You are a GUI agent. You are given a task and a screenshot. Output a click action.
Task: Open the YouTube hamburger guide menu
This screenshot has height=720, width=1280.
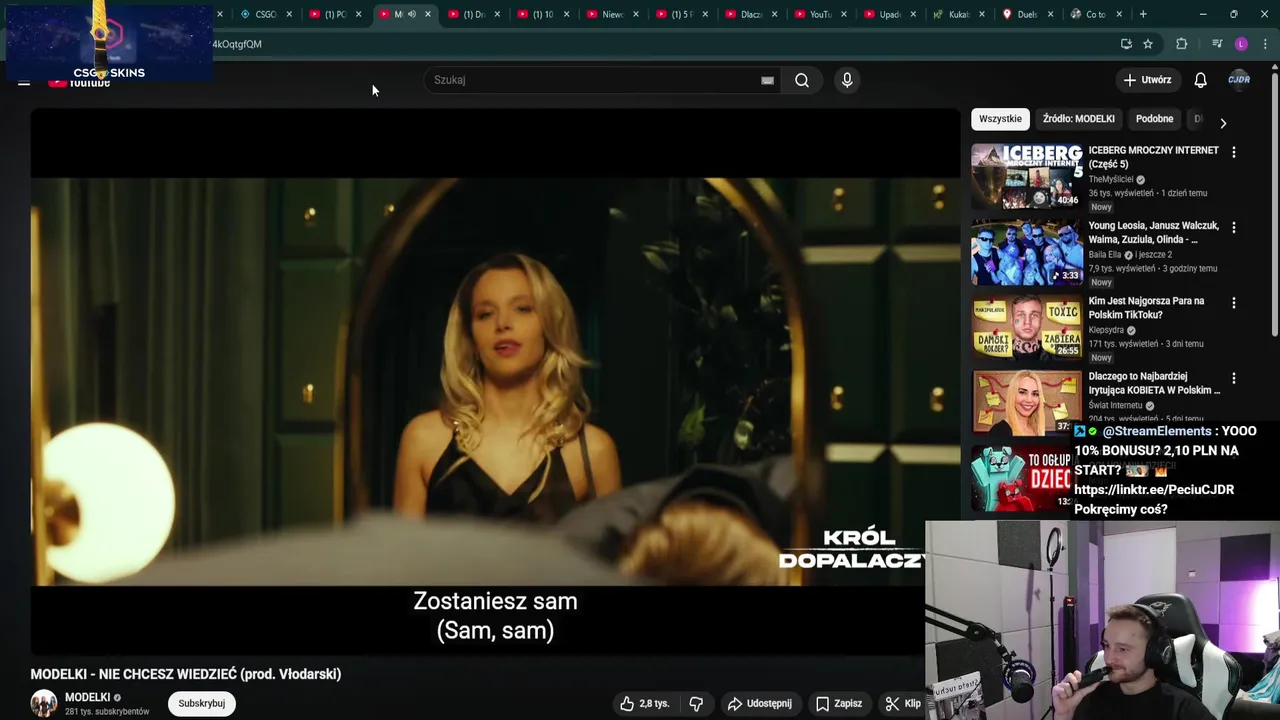[24, 82]
